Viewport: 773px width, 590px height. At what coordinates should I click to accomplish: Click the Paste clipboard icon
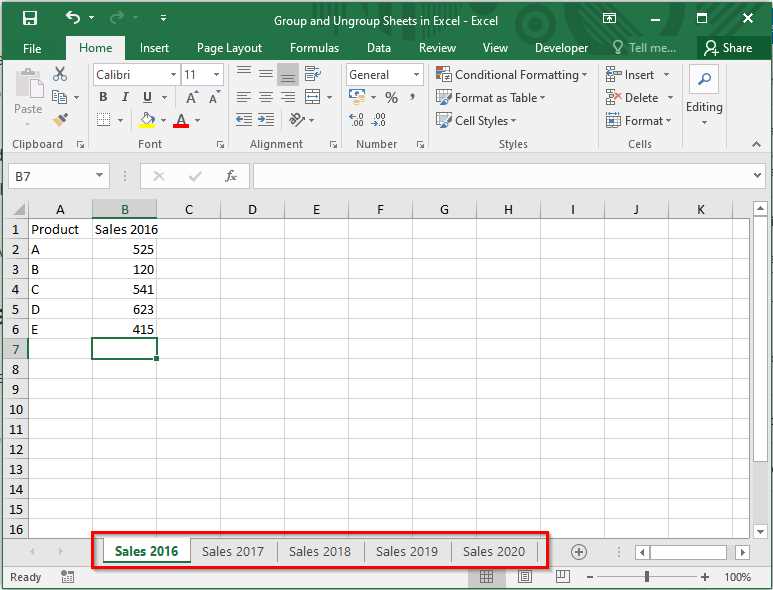point(29,84)
